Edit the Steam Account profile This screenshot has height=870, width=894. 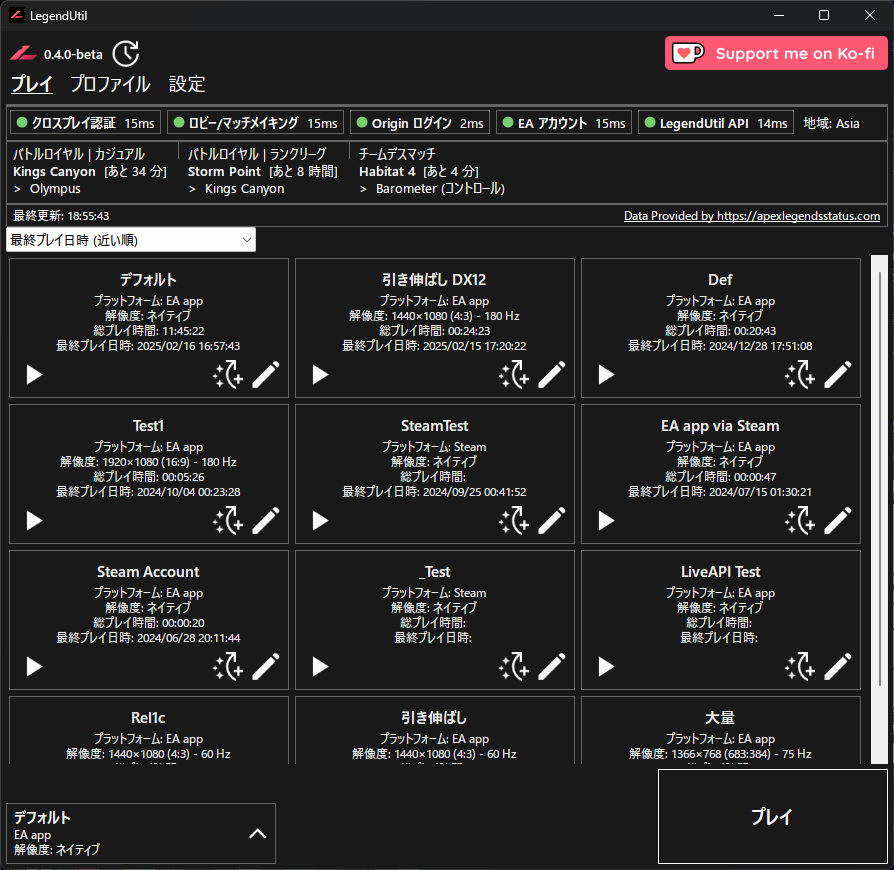pos(266,666)
